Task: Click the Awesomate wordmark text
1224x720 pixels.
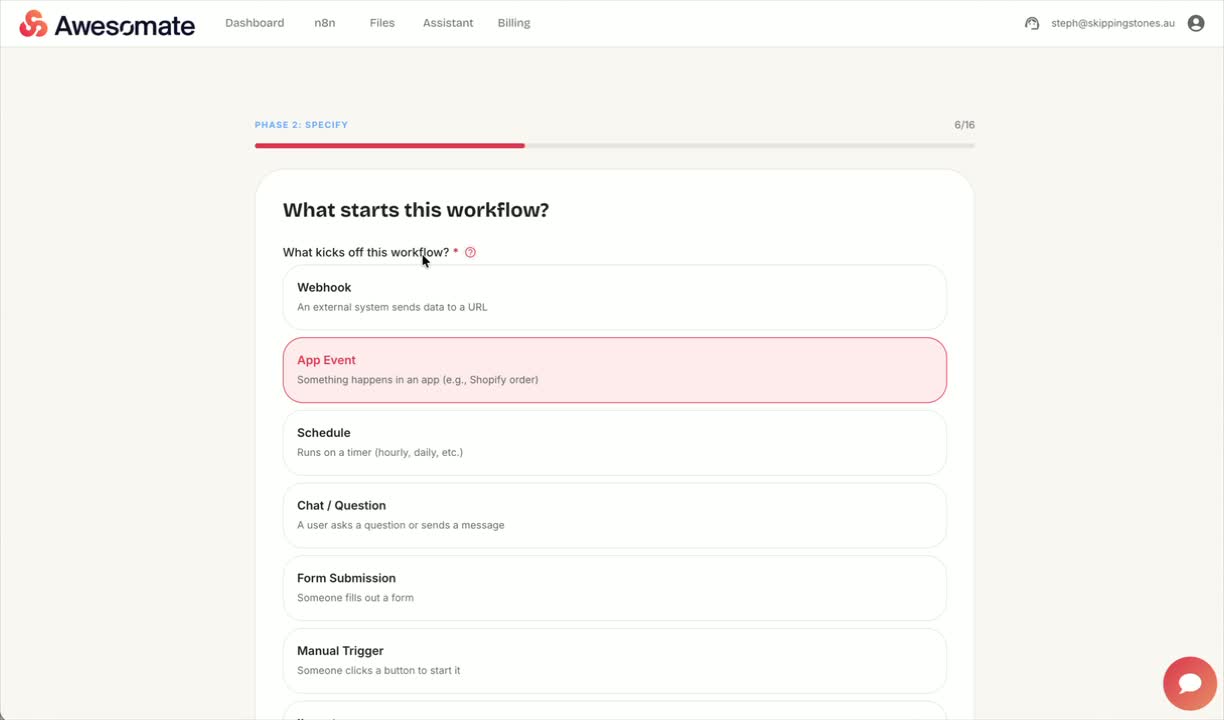Action: (x=125, y=25)
